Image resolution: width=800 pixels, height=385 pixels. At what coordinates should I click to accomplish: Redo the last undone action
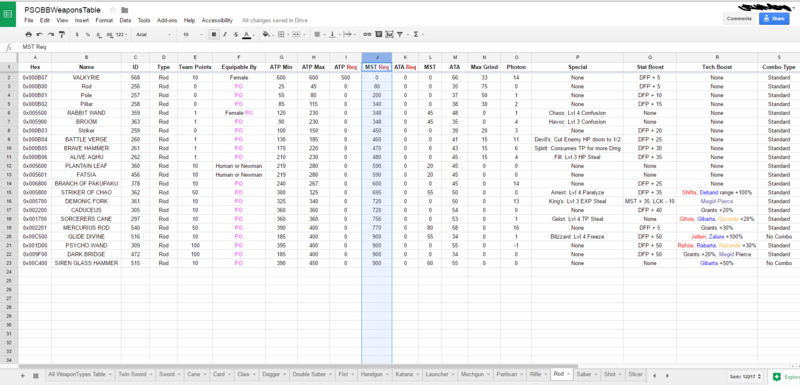point(51,35)
